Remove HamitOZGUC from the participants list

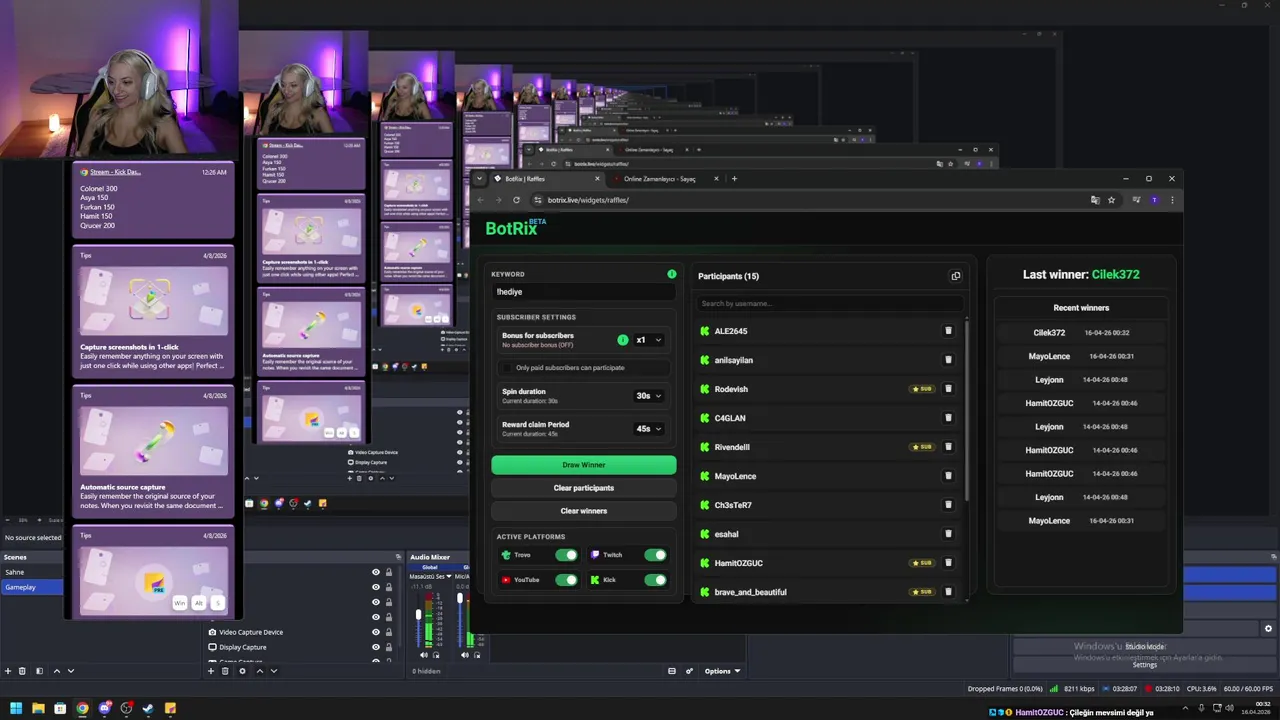[948, 563]
